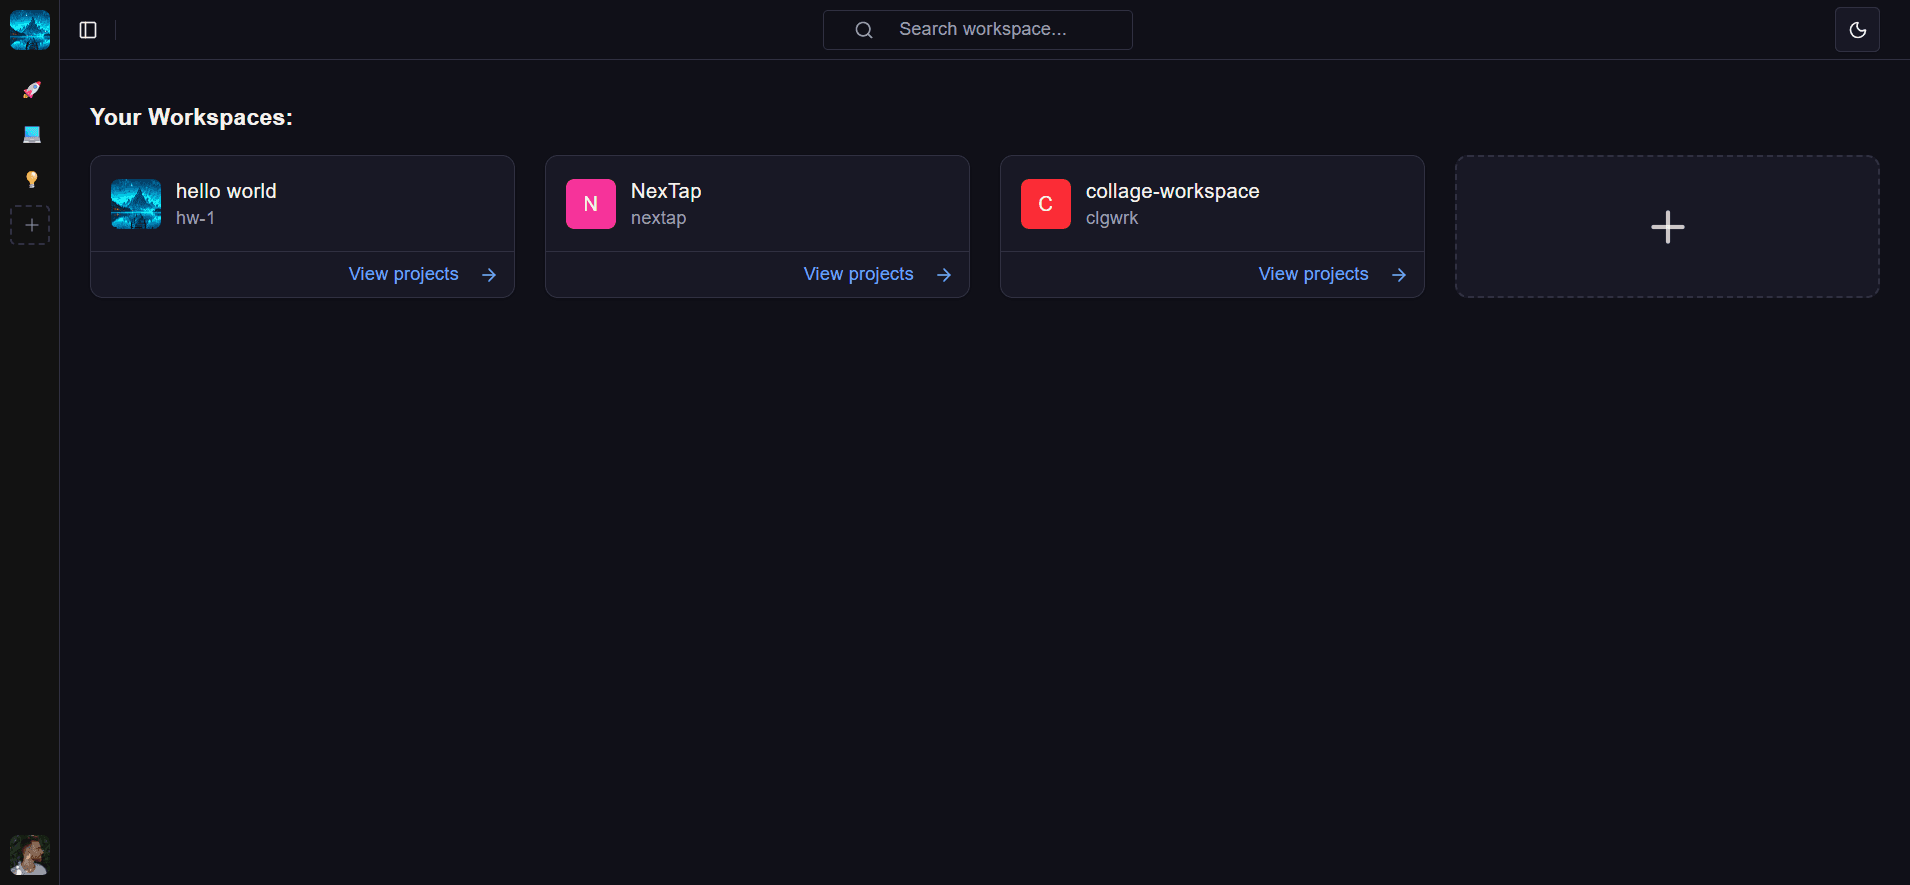Toggle the sidebar panel icon
The height and width of the screenshot is (885, 1910).
coord(88,30)
